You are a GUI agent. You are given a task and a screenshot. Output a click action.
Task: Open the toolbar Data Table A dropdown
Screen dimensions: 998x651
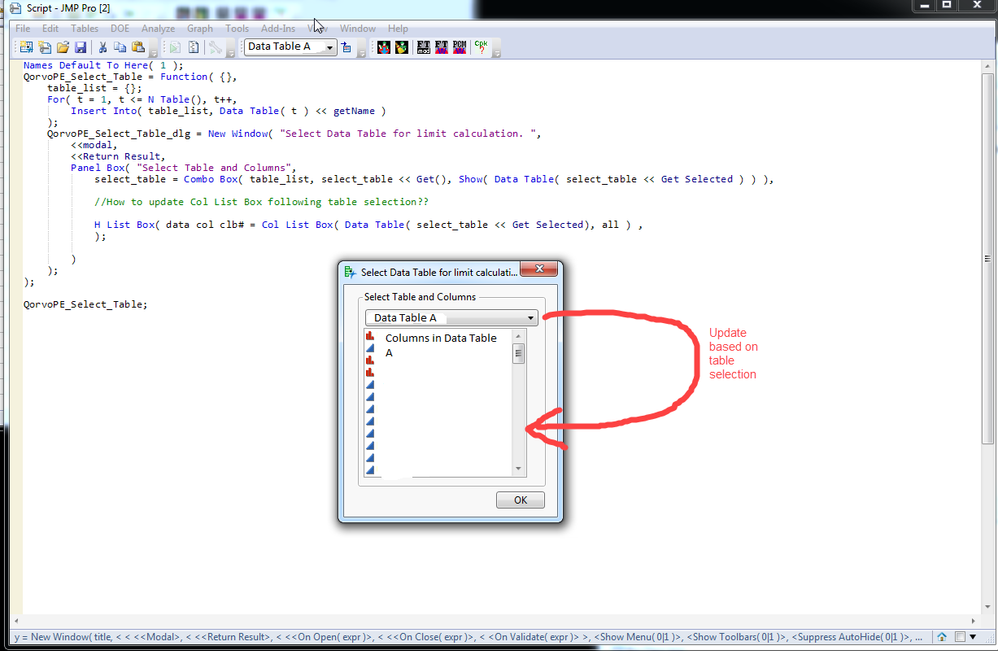coord(330,47)
